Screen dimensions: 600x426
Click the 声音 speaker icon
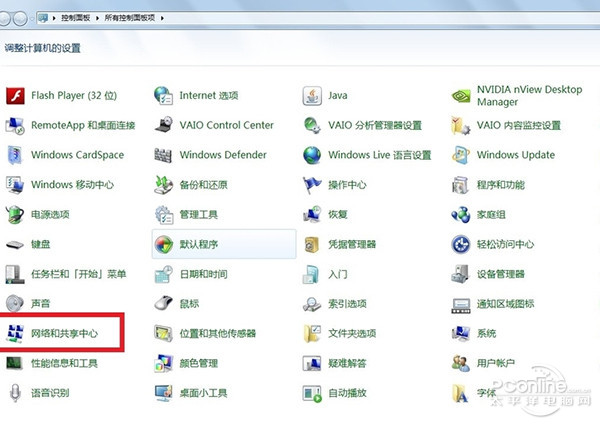(15, 304)
